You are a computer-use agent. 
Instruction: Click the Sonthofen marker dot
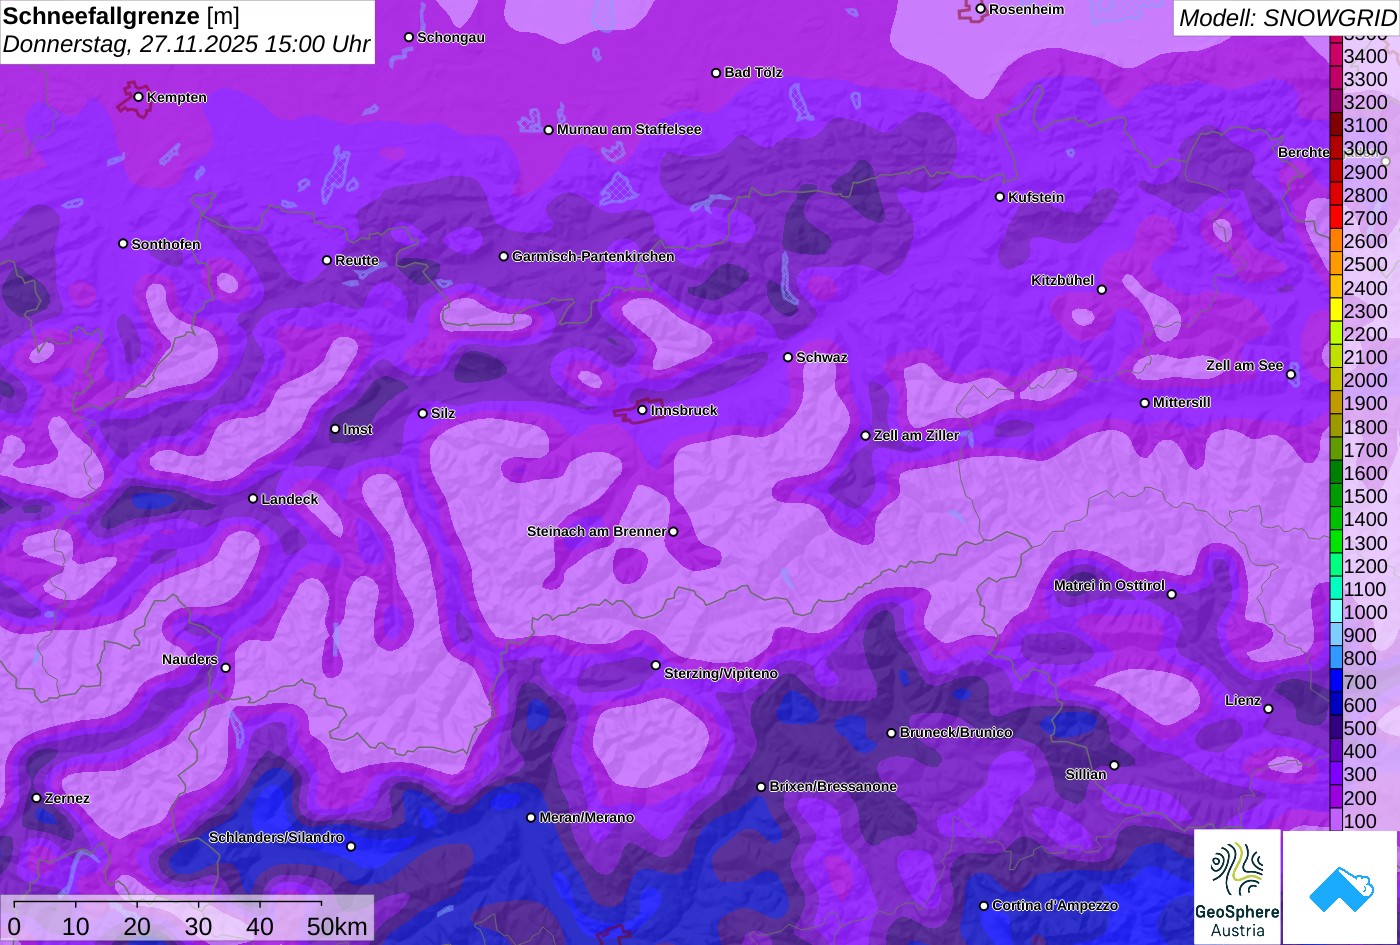point(123,244)
